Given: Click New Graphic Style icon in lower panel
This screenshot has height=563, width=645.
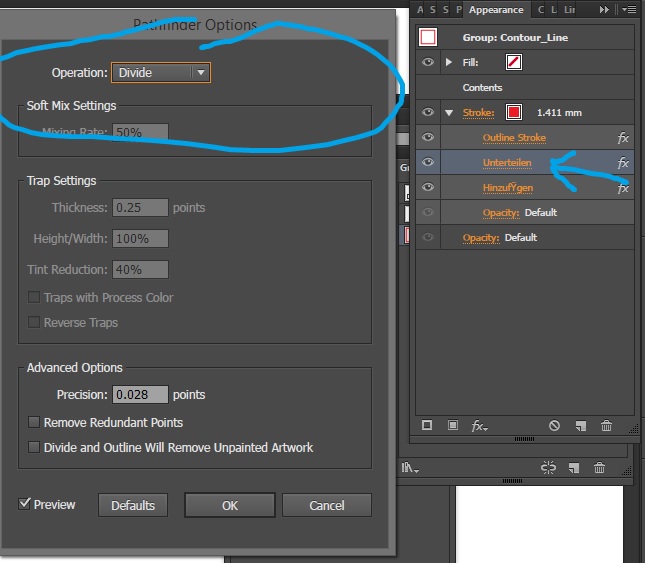Looking at the screenshot, I should pyautogui.click(x=573, y=468).
